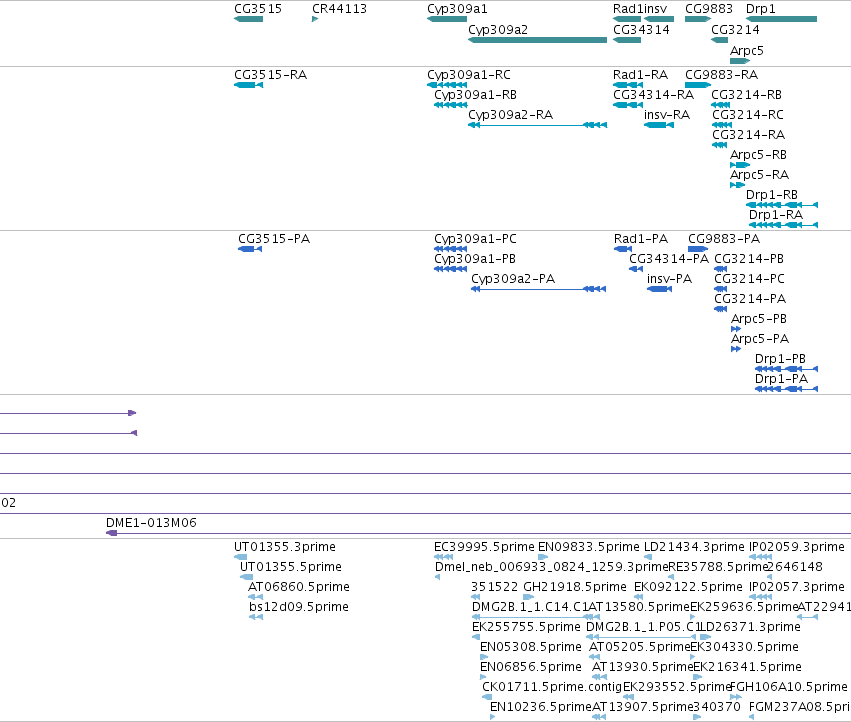Viewport: 851px width, 722px height.
Task: Open the IP02057.3prime EST label
Action: [x=796, y=587]
